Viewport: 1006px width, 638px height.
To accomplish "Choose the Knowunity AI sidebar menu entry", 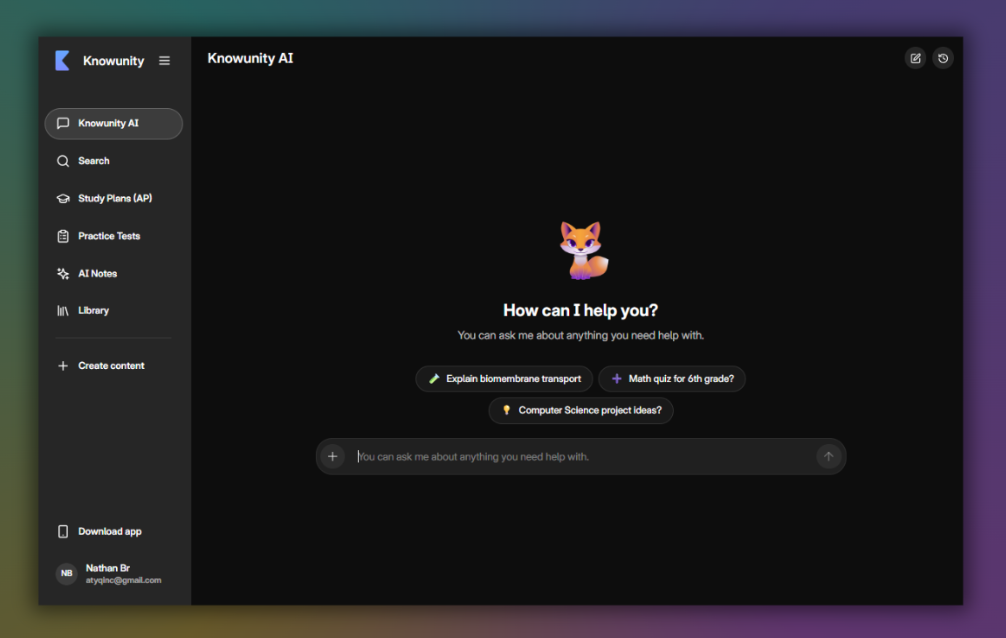I will click(x=113, y=123).
